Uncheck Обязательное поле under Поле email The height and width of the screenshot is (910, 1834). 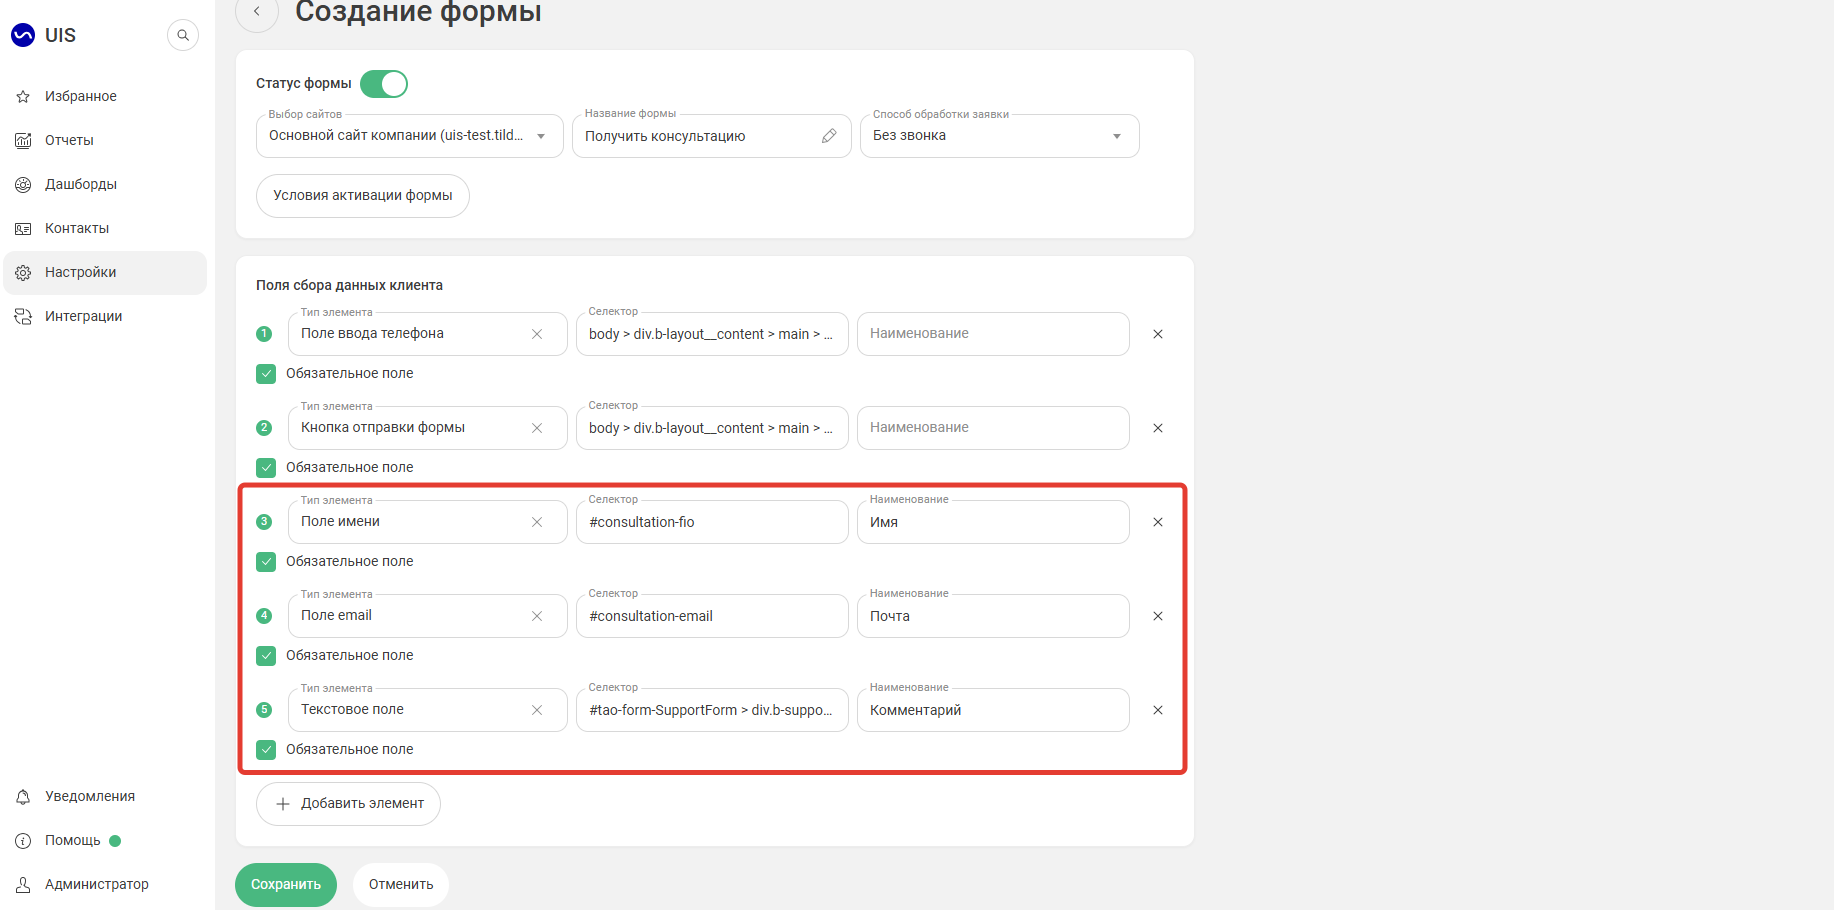[x=266, y=656]
